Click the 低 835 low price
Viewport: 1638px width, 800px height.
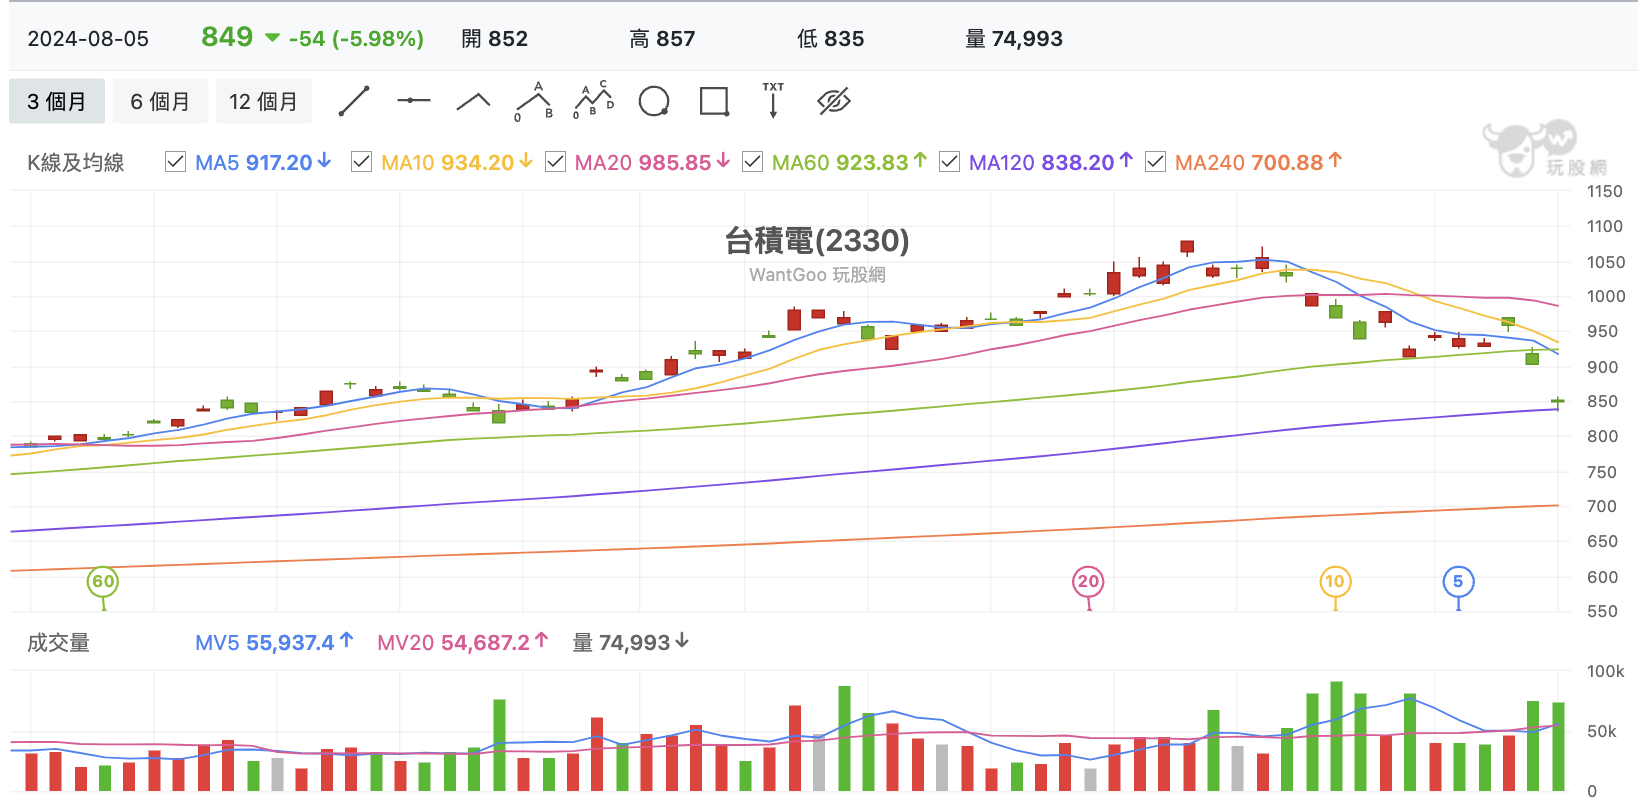(830, 39)
